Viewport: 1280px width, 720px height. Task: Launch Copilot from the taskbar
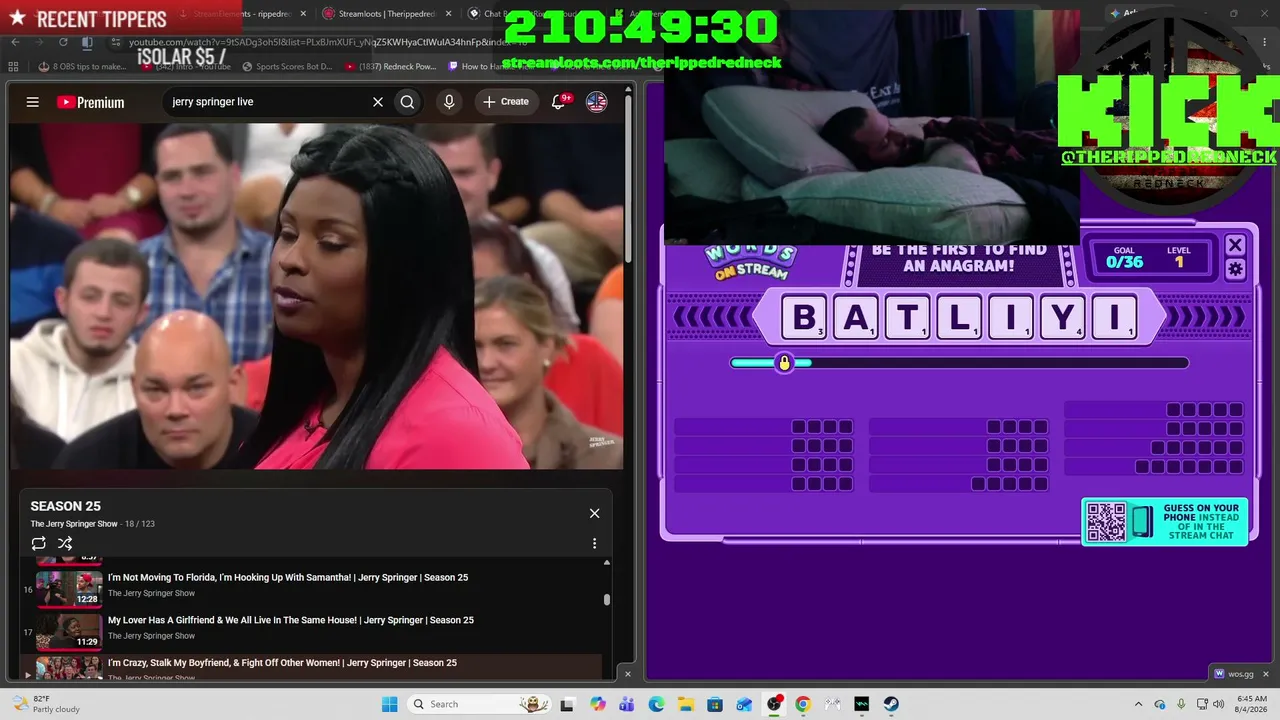coord(598,704)
